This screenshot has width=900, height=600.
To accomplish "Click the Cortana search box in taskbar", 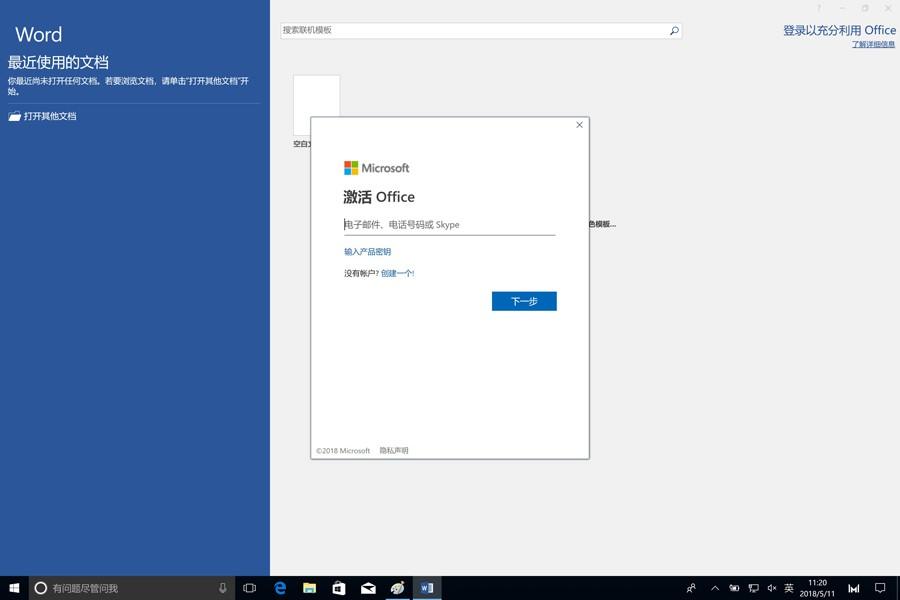I will point(131,588).
